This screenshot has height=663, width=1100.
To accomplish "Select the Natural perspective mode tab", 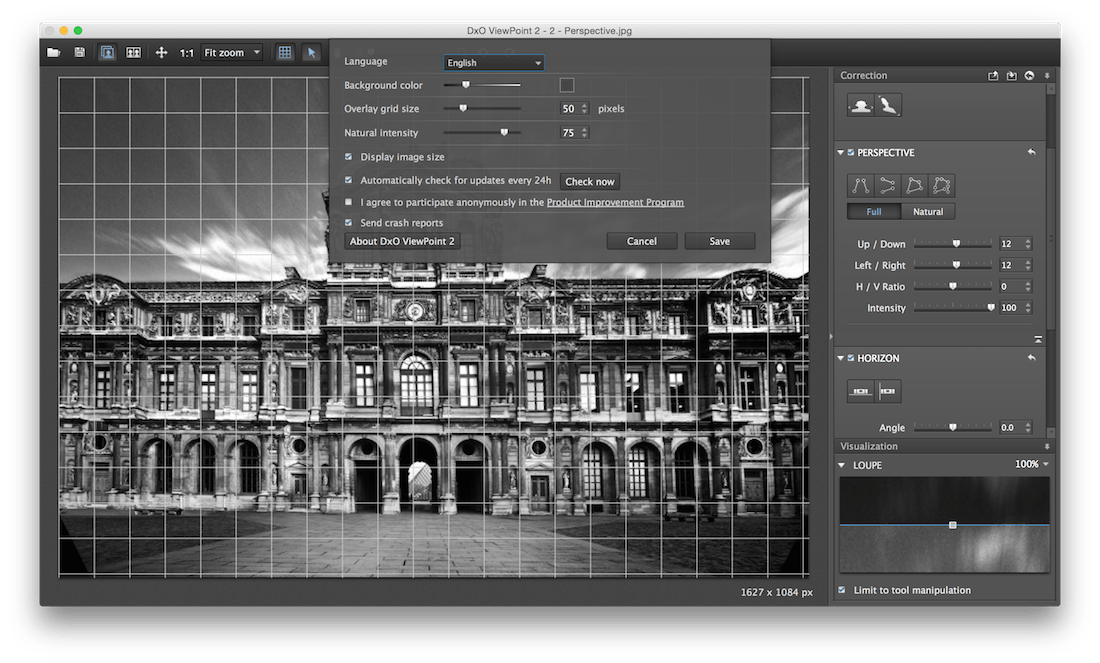I will pyautogui.click(x=927, y=211).
